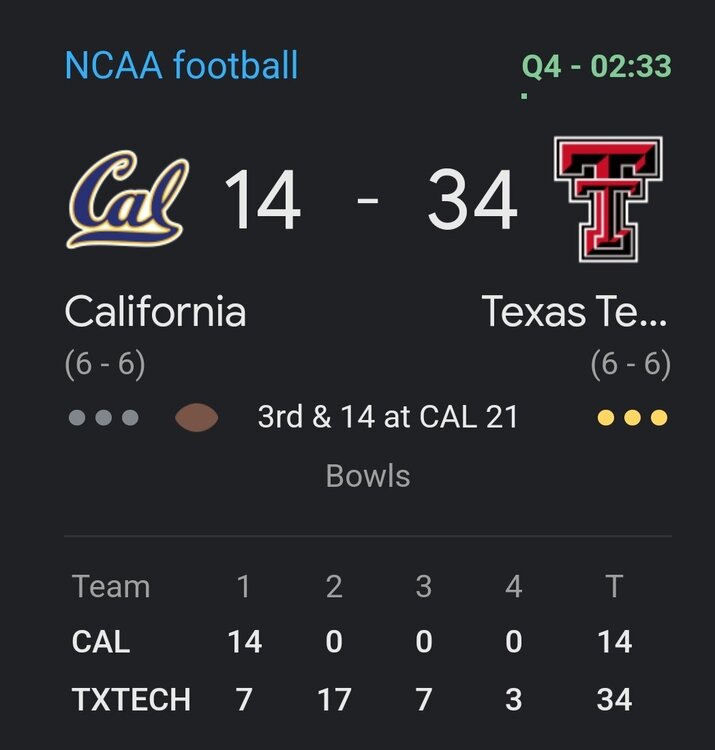Click California's gray timeout dots
The height and width of the screenshot is (750, 715).
pyautogui.click(x=103, y=417)
